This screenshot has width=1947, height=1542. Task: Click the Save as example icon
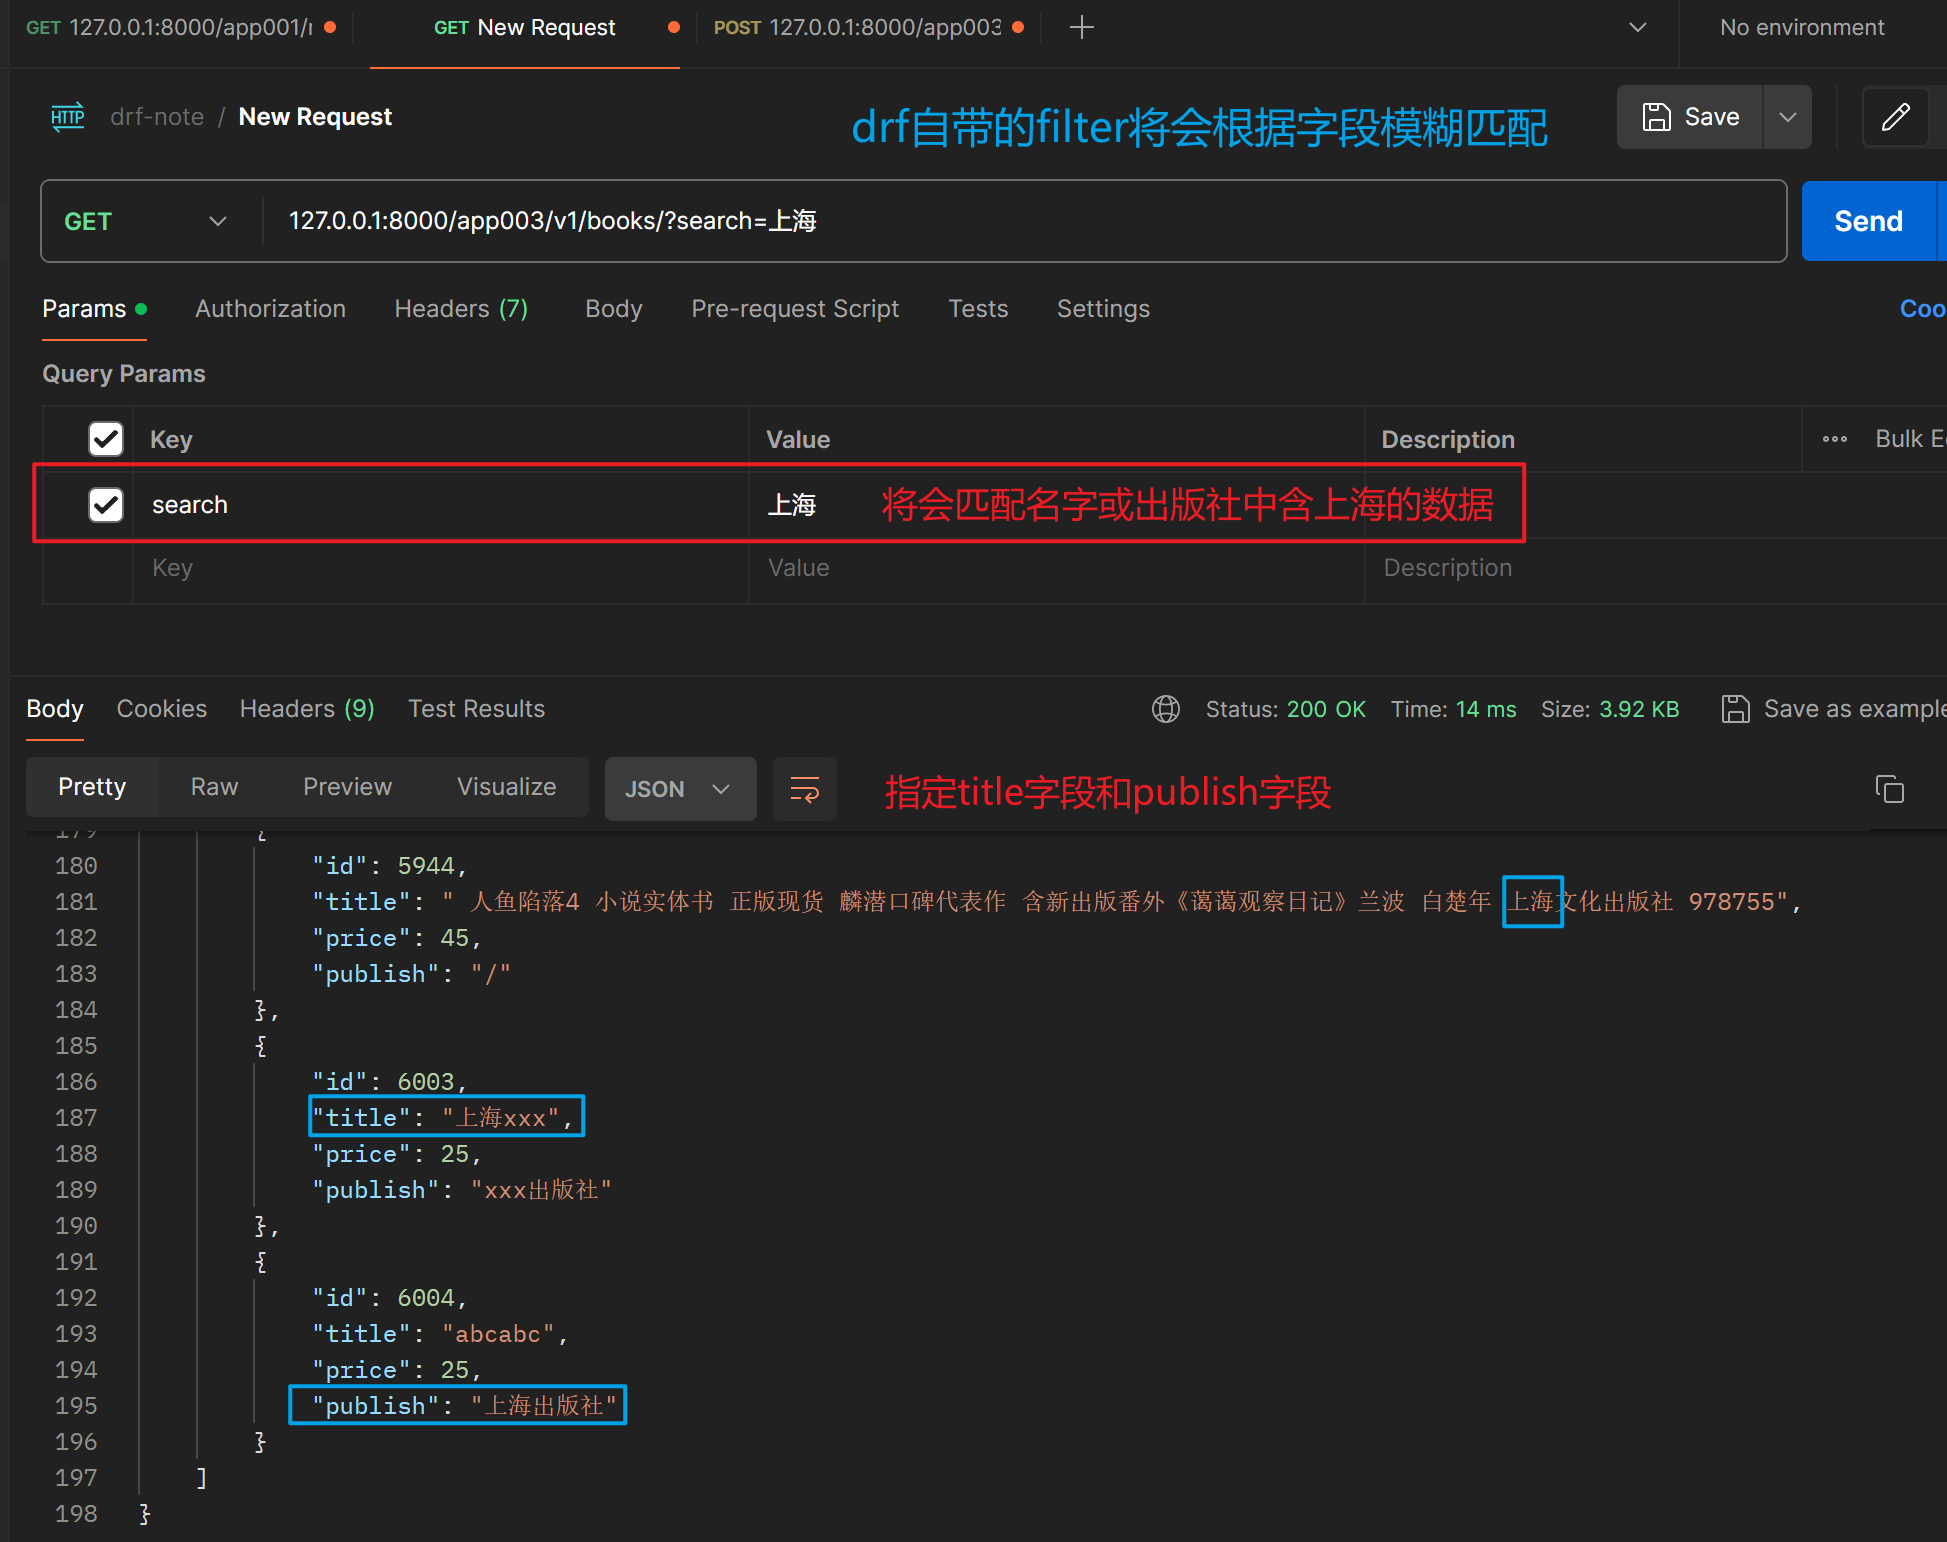(x=1735, y=709)
